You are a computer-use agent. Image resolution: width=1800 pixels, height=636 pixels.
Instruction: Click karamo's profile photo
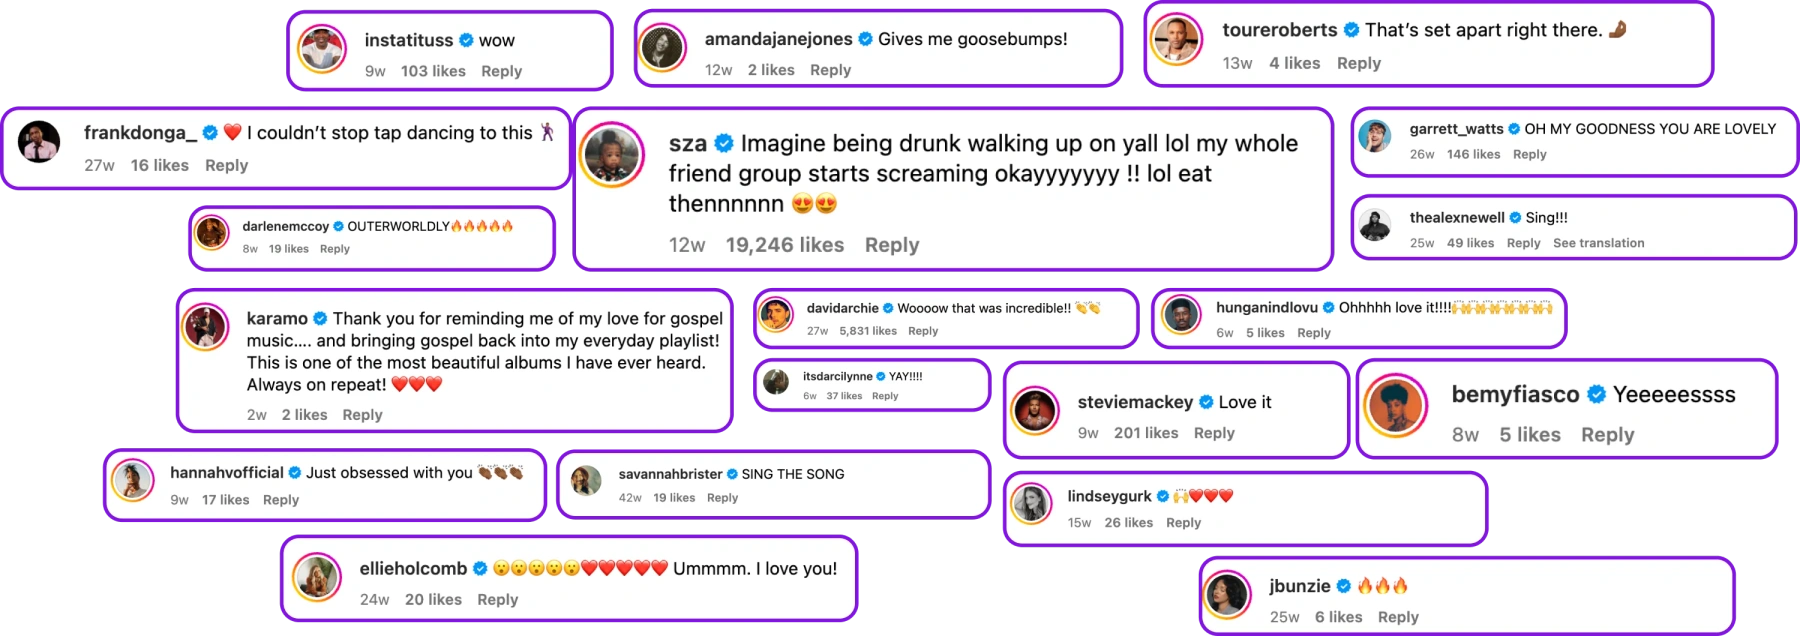[x=206, y=327]
